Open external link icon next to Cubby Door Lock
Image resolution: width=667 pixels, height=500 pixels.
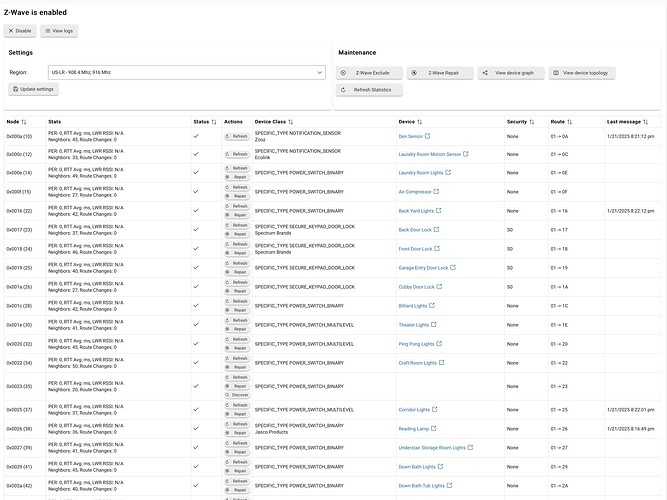pos(439,287)
